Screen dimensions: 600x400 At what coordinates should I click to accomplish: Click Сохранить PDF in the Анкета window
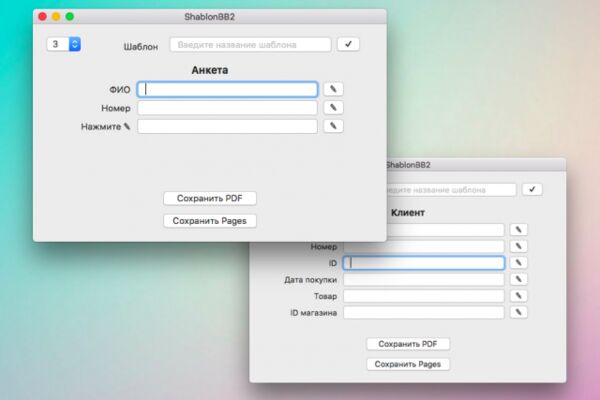[210, 198]
